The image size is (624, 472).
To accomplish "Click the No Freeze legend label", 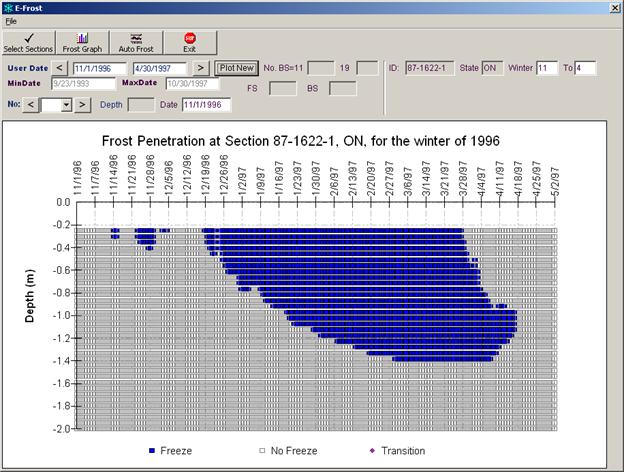I will [x=294, y=451].
